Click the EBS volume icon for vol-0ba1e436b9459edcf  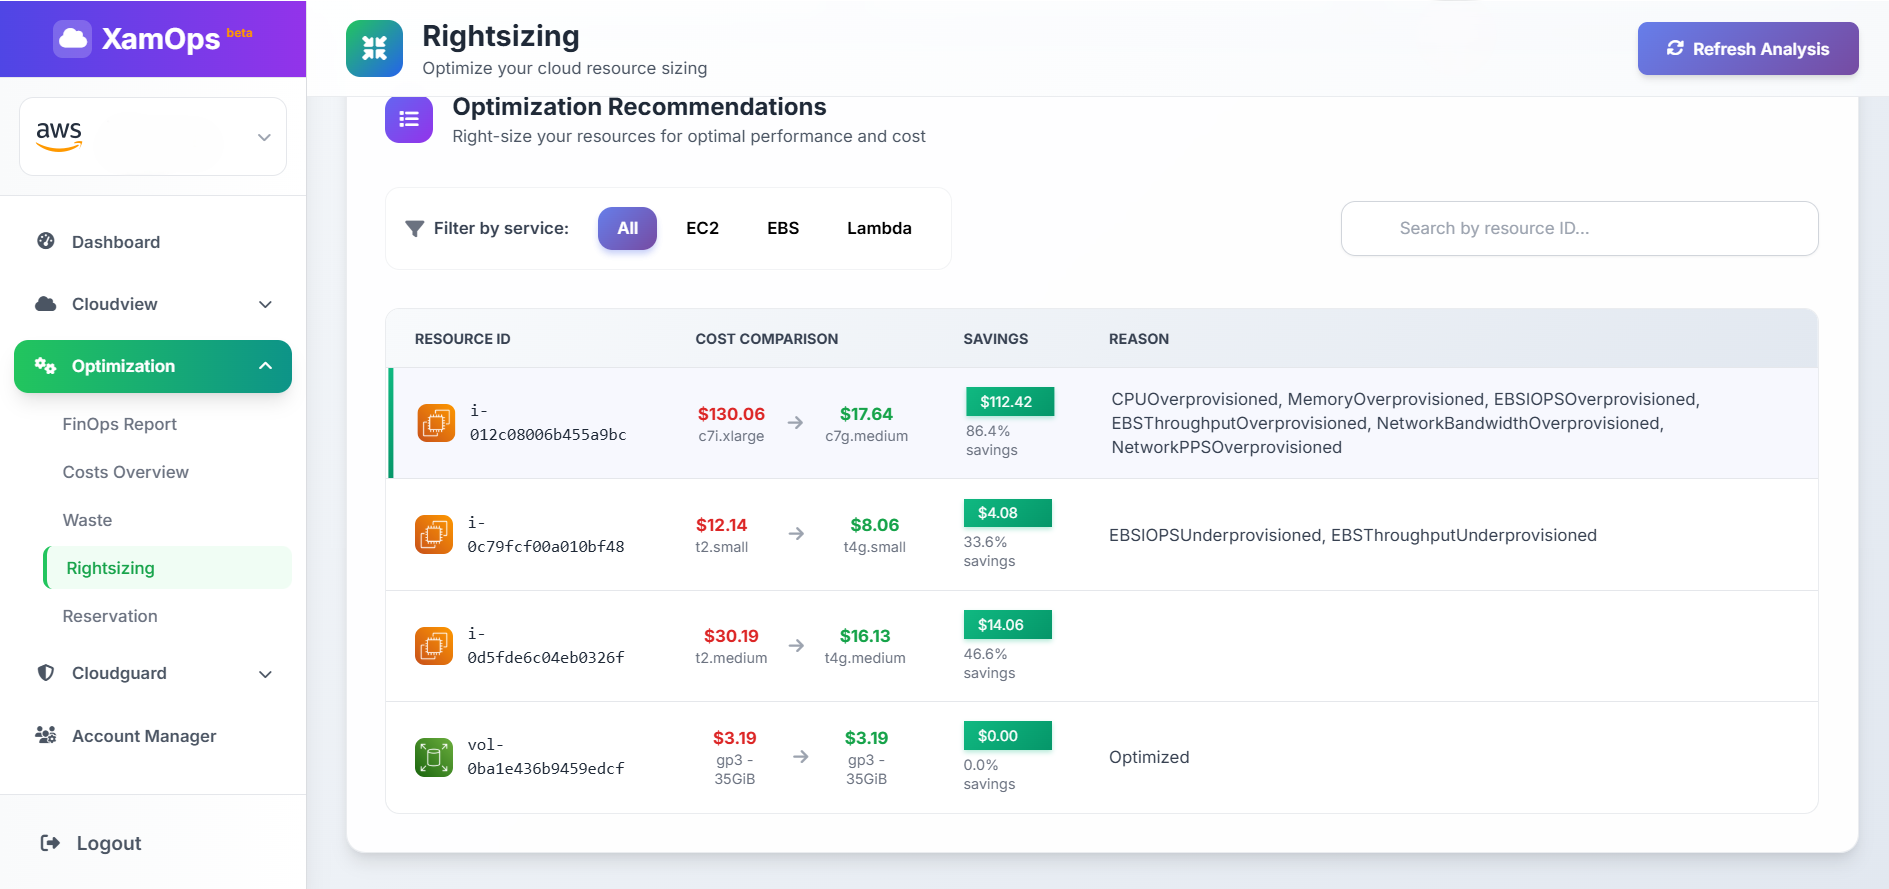(x=434, y=757)
